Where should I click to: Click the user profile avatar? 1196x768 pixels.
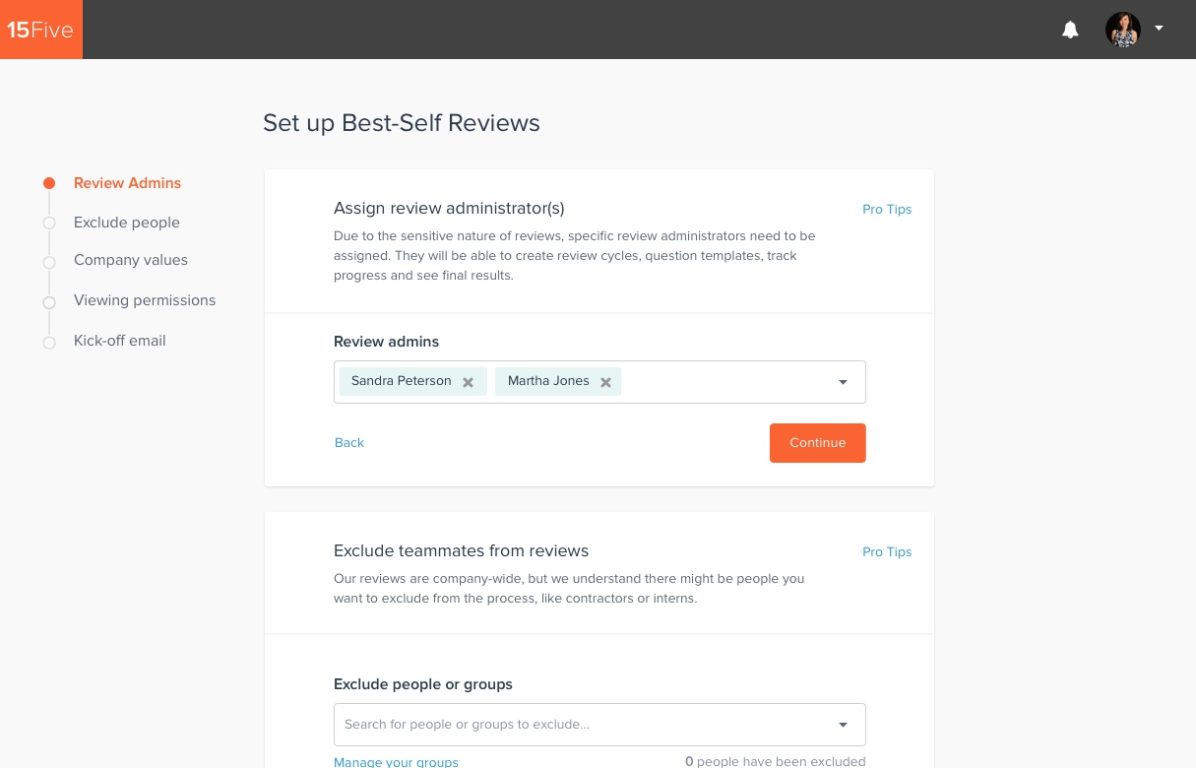[1122, 30]
